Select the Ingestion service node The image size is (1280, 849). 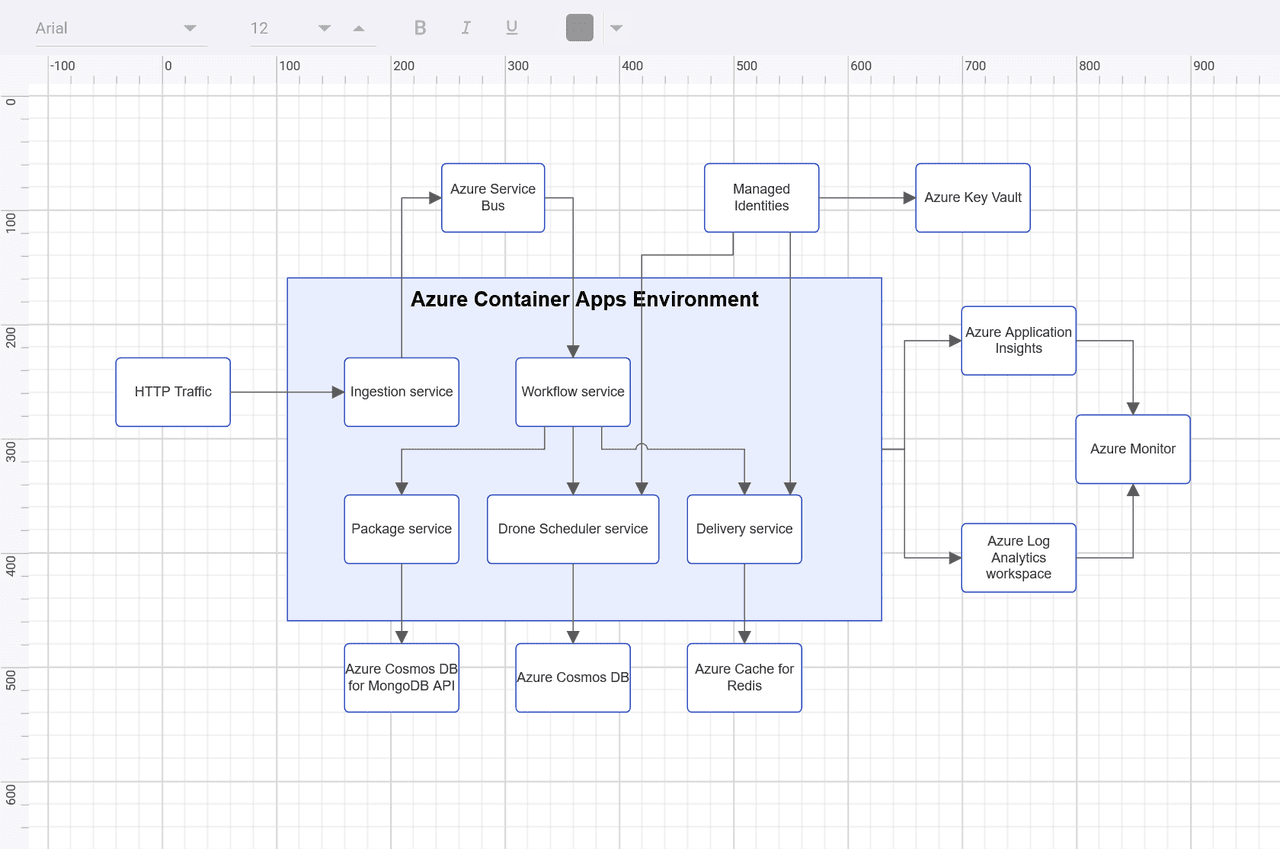tap(402, 392)
